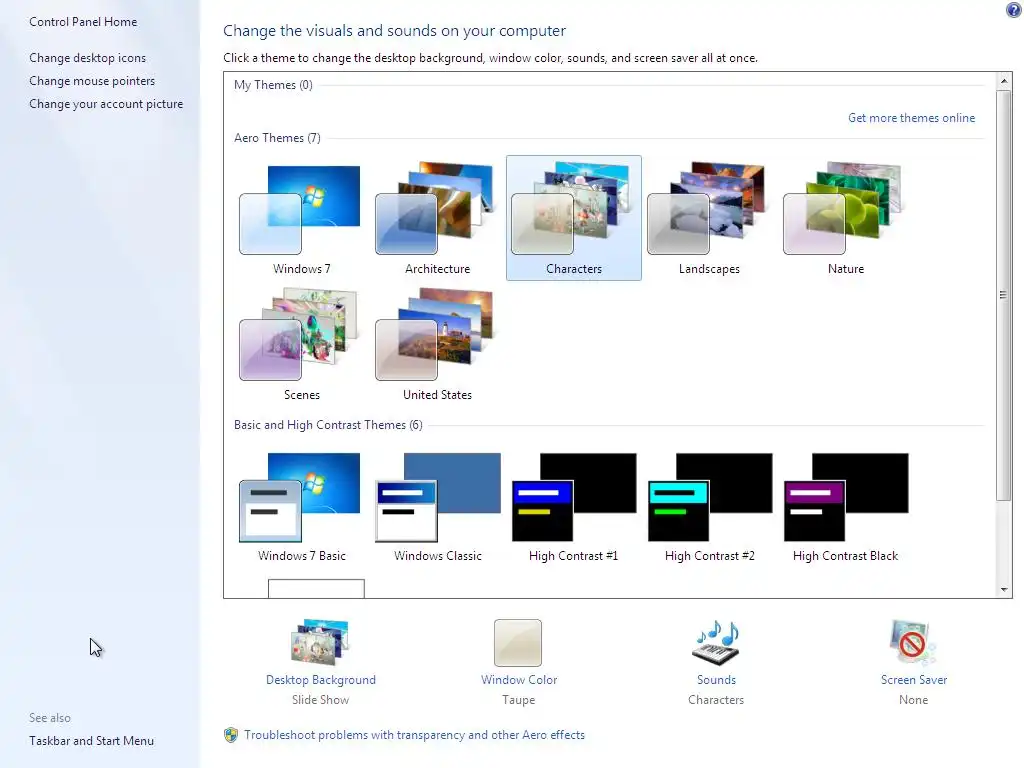The width and height of the screenshot is (1024, 768).
Task: Open the Sounds keyboard icon
Action: (x=716, y=643)
